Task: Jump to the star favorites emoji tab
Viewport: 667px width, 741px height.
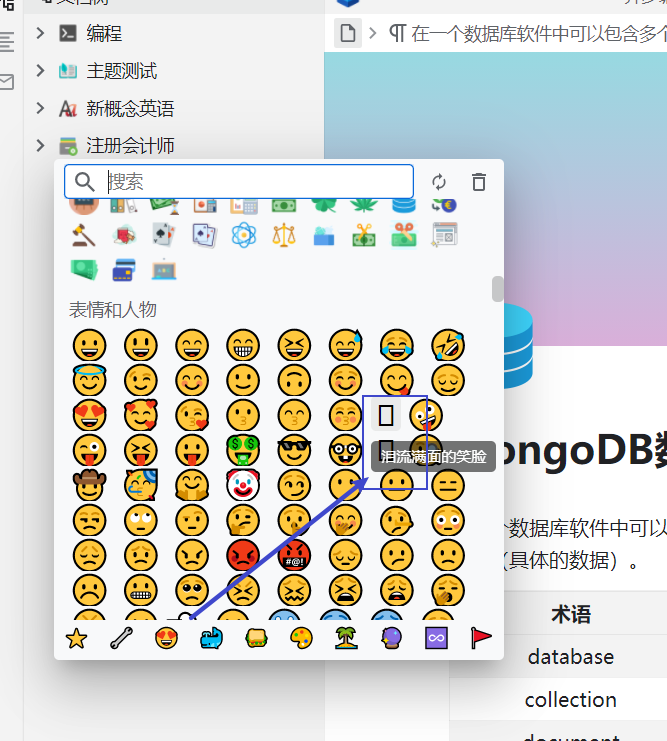Action: pos(76,638)
